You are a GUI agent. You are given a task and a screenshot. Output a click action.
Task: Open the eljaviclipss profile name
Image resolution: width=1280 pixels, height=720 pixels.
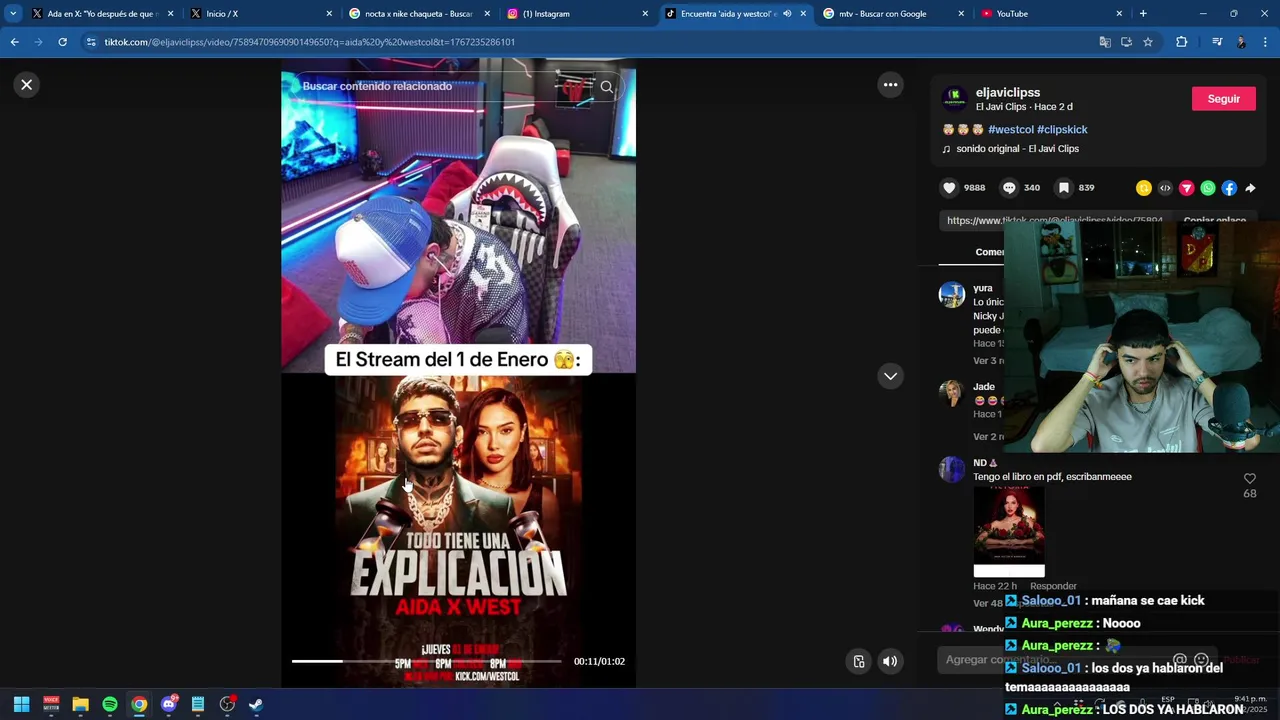tap(1008, 92)
